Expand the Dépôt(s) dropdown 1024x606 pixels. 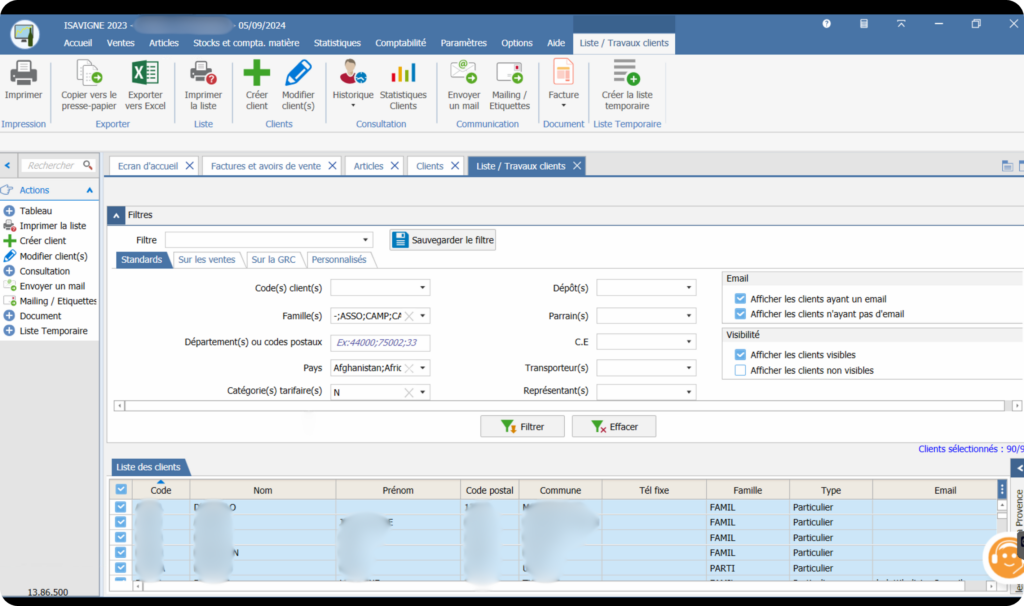[689, 288]
